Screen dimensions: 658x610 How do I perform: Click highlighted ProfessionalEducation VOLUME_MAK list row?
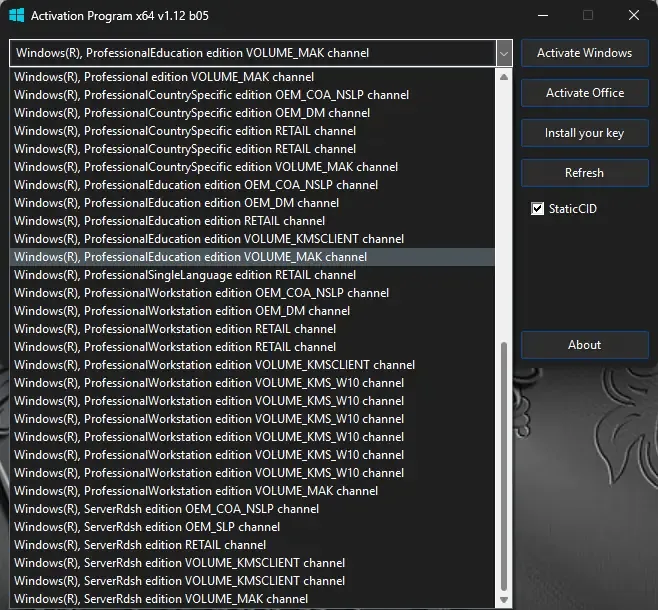(x=252, y=257)
